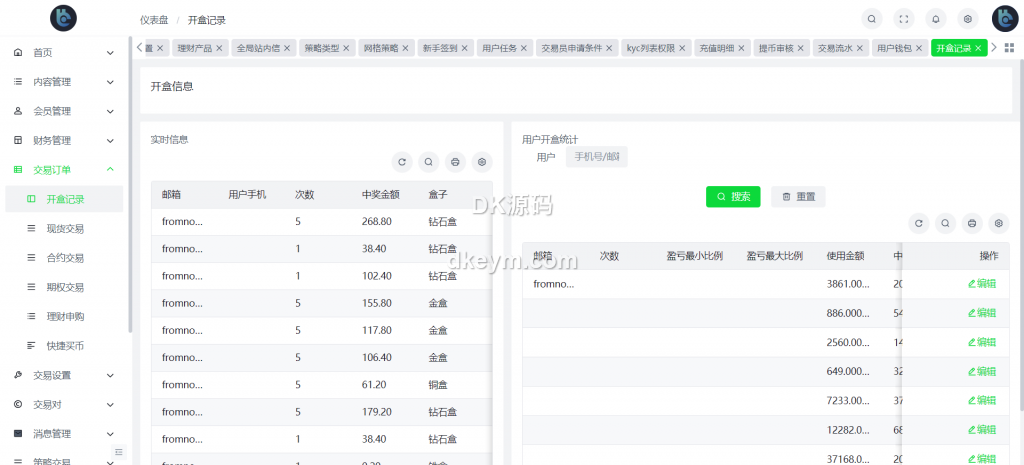Click 编辑 link for 3861.000 row
The width and height of the screenshot is (1024, 465).
tap(981, 284)
